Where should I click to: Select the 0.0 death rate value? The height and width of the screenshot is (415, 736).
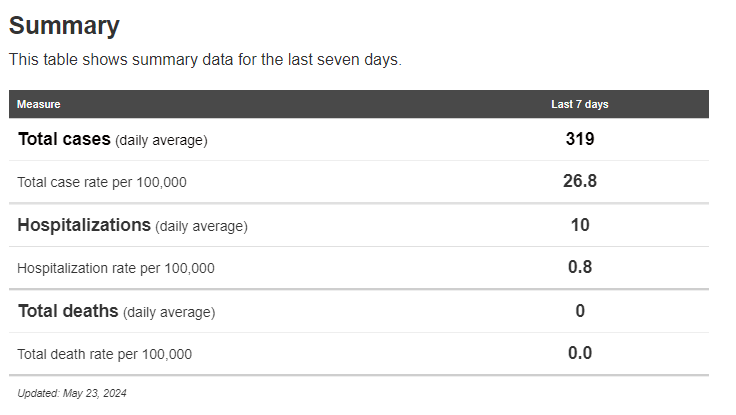point(580,353)
